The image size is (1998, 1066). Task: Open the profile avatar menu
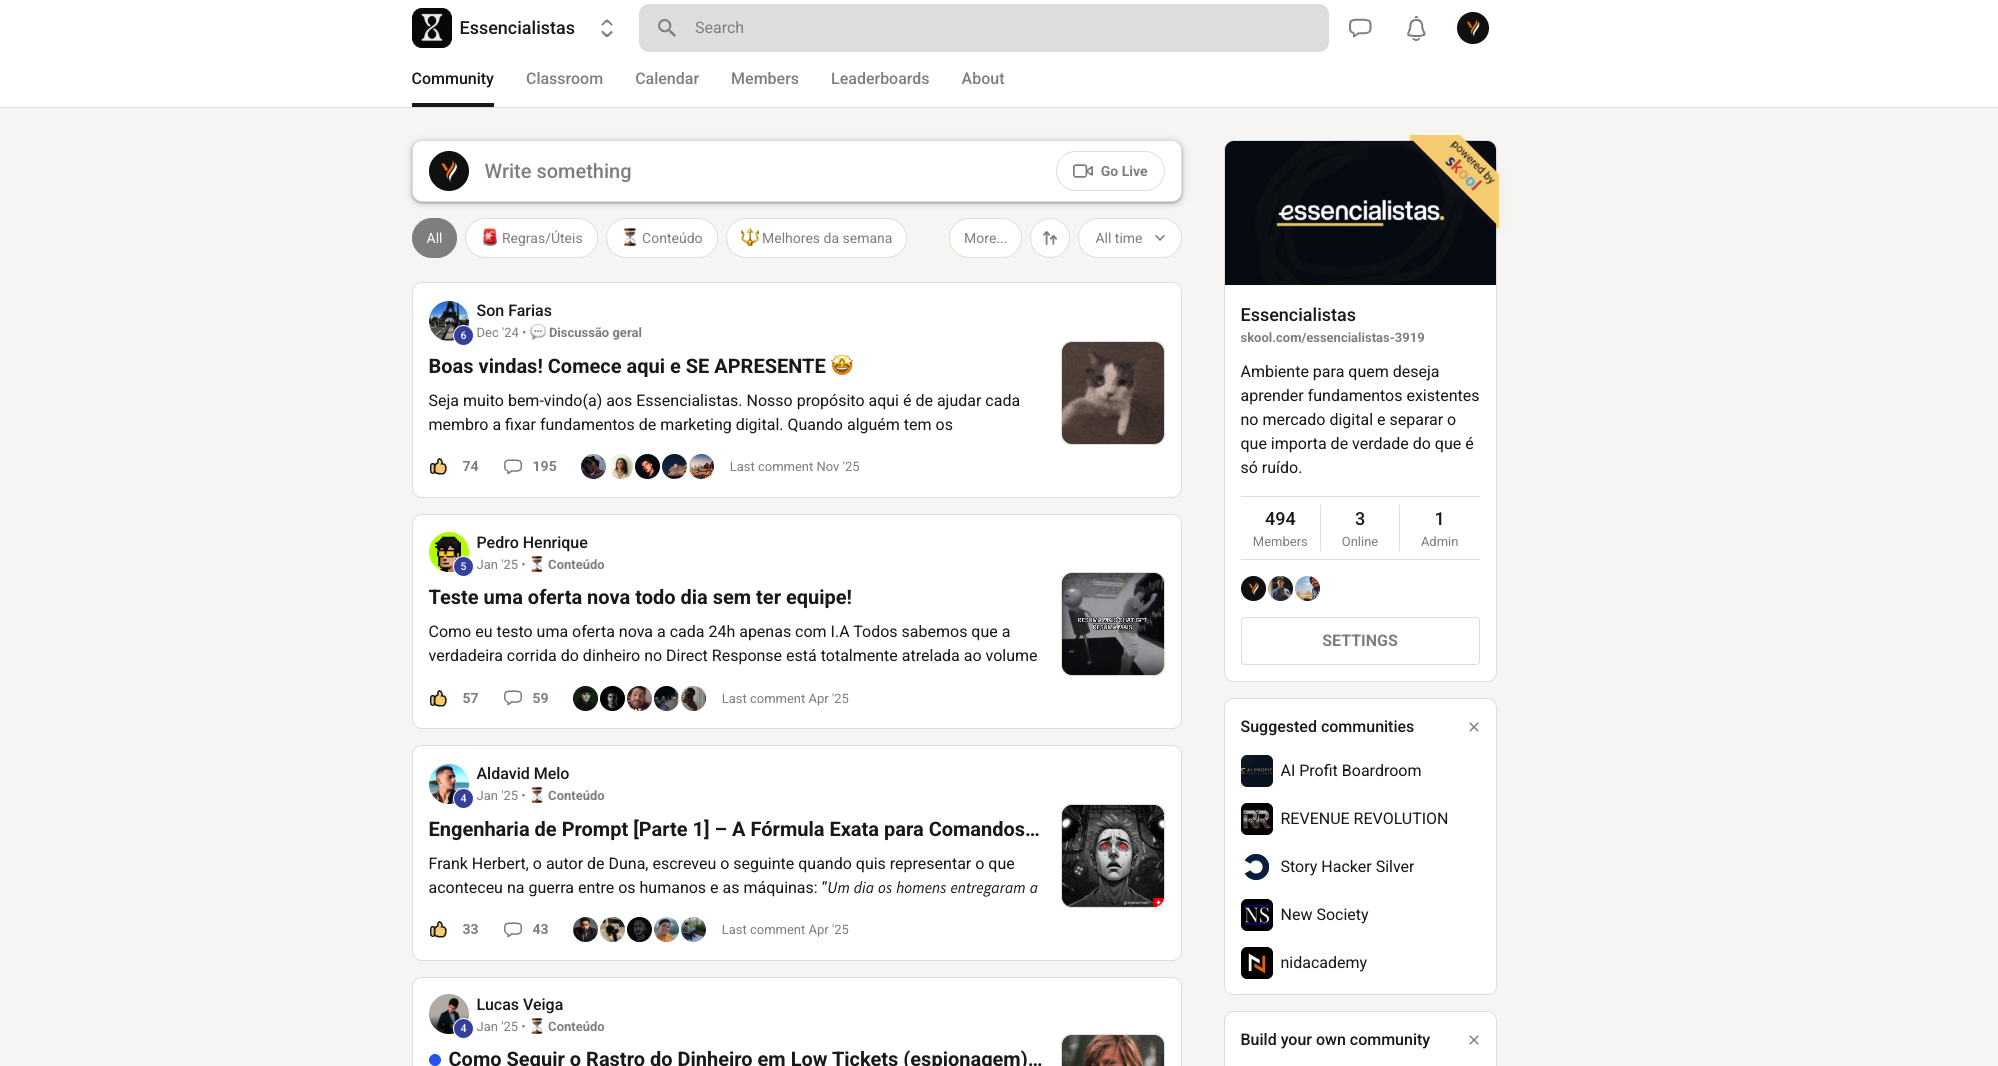click(x=1473, y=28)
